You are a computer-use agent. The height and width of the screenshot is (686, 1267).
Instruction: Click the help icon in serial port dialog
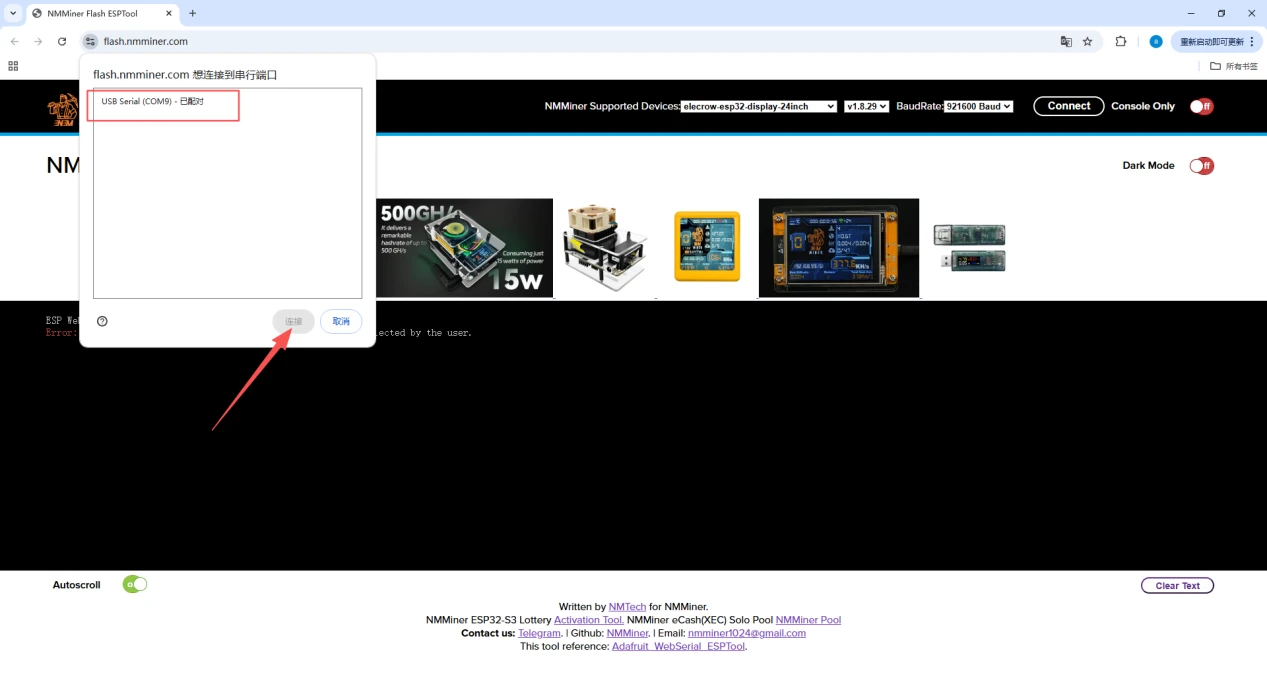[102, 321]
